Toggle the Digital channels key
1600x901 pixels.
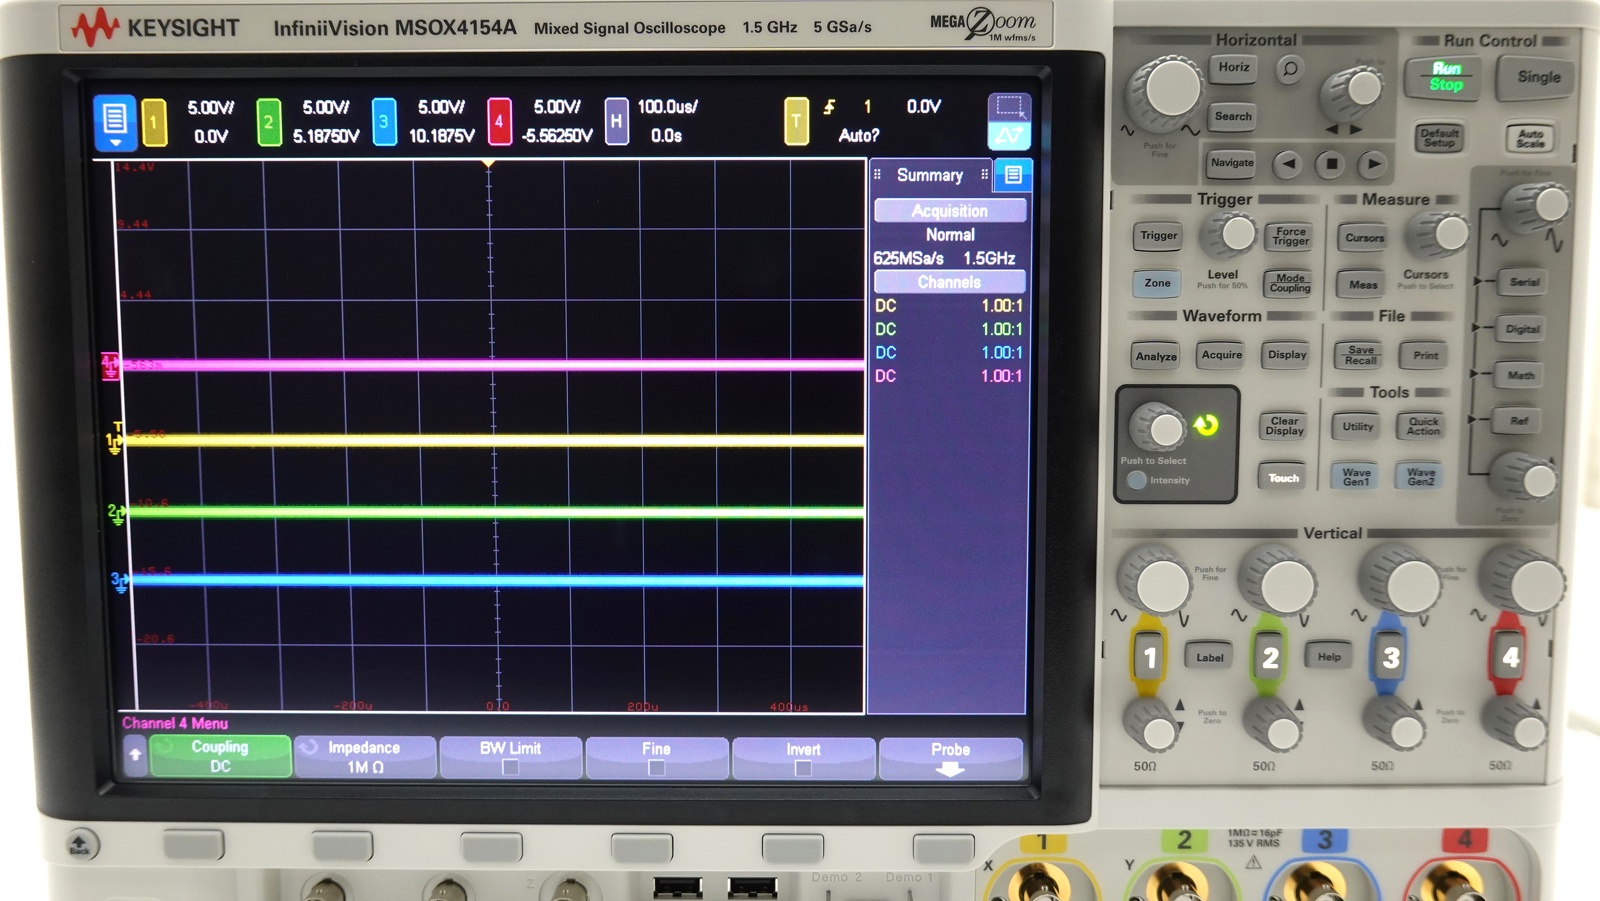tap(1522, 329)
